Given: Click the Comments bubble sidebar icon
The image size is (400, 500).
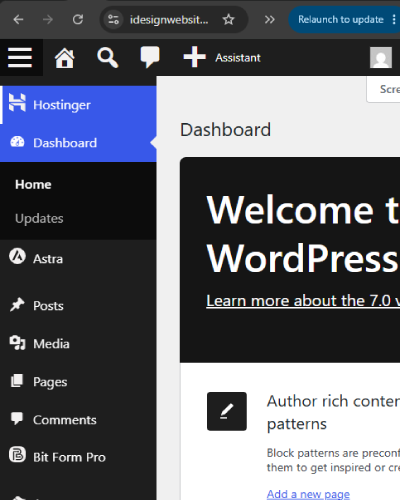Looking at the screenshot, I should [17, 418].
